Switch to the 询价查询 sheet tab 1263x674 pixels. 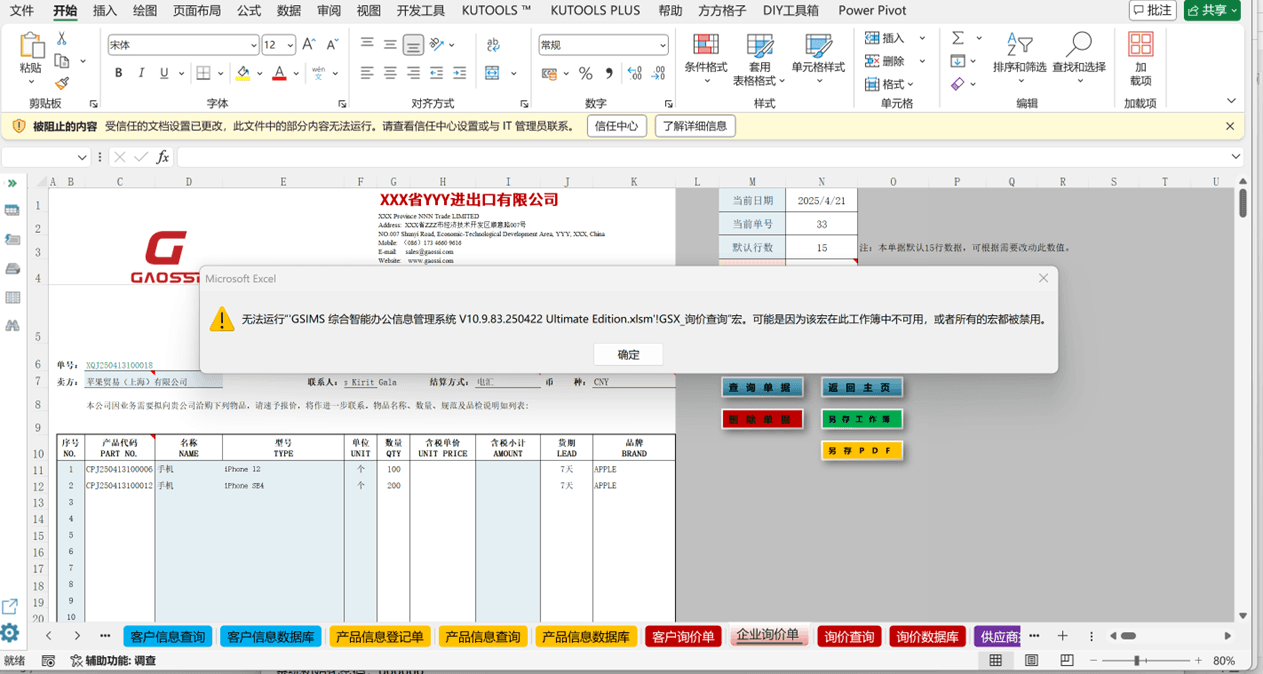tap(848, 636)
